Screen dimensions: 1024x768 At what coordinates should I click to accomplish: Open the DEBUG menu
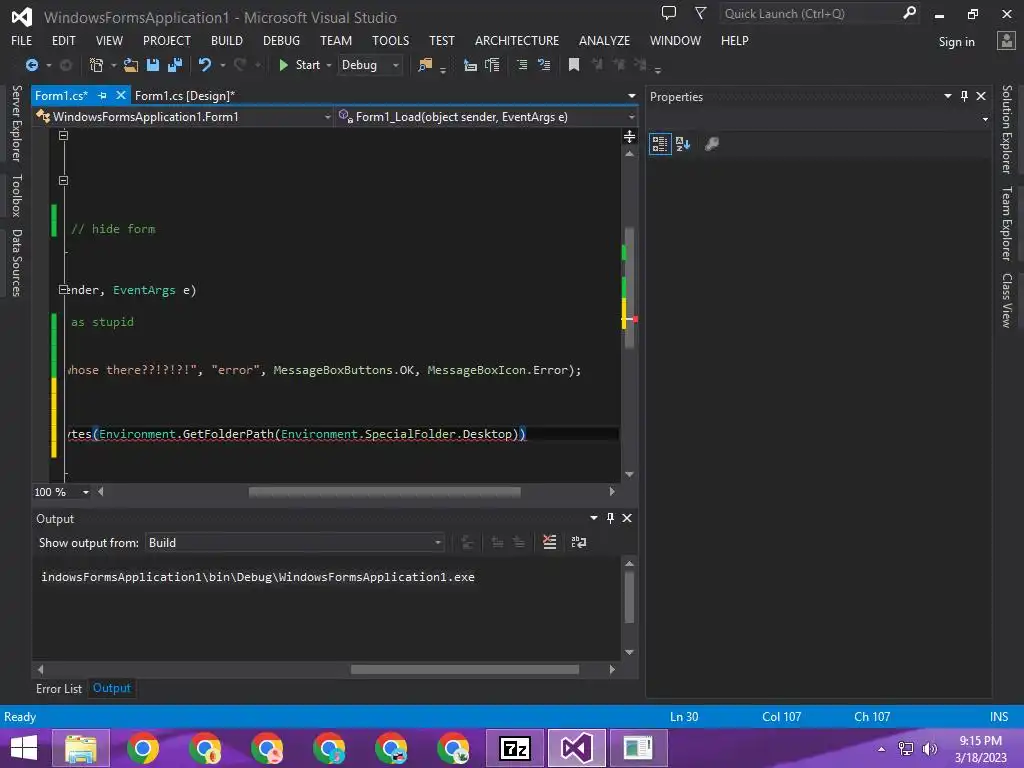click(281, 40)
